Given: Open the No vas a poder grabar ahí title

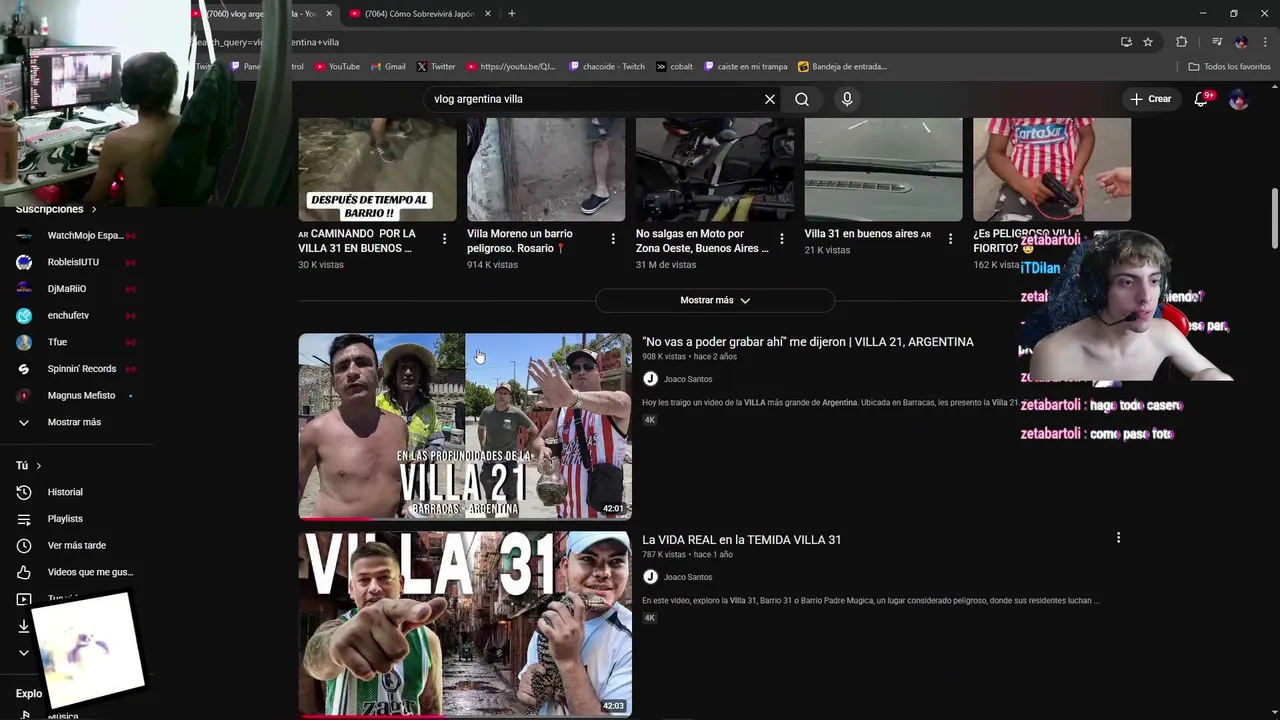Looking at the screenshot, I should coord(808,342).
